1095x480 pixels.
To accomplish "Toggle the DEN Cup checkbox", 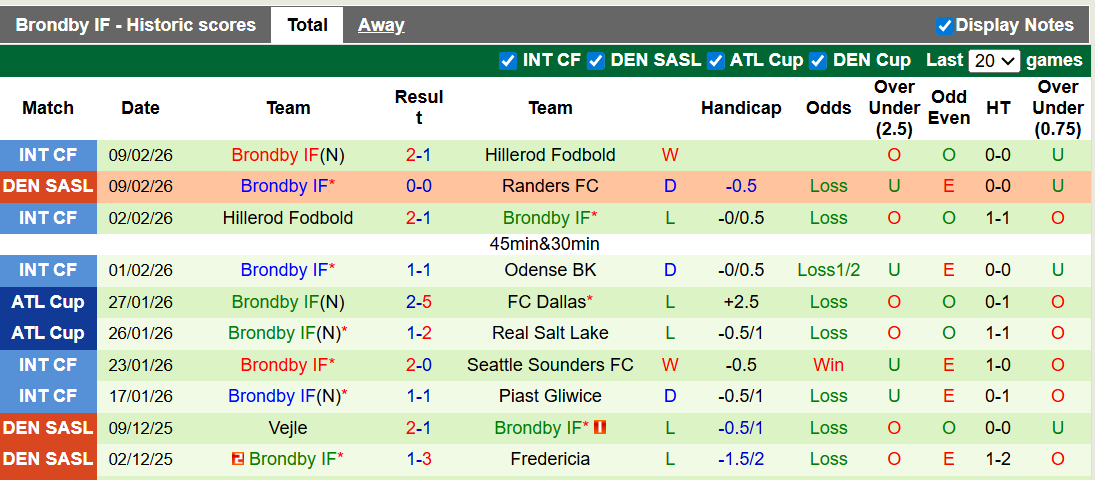I will click(x=818, y=61).
